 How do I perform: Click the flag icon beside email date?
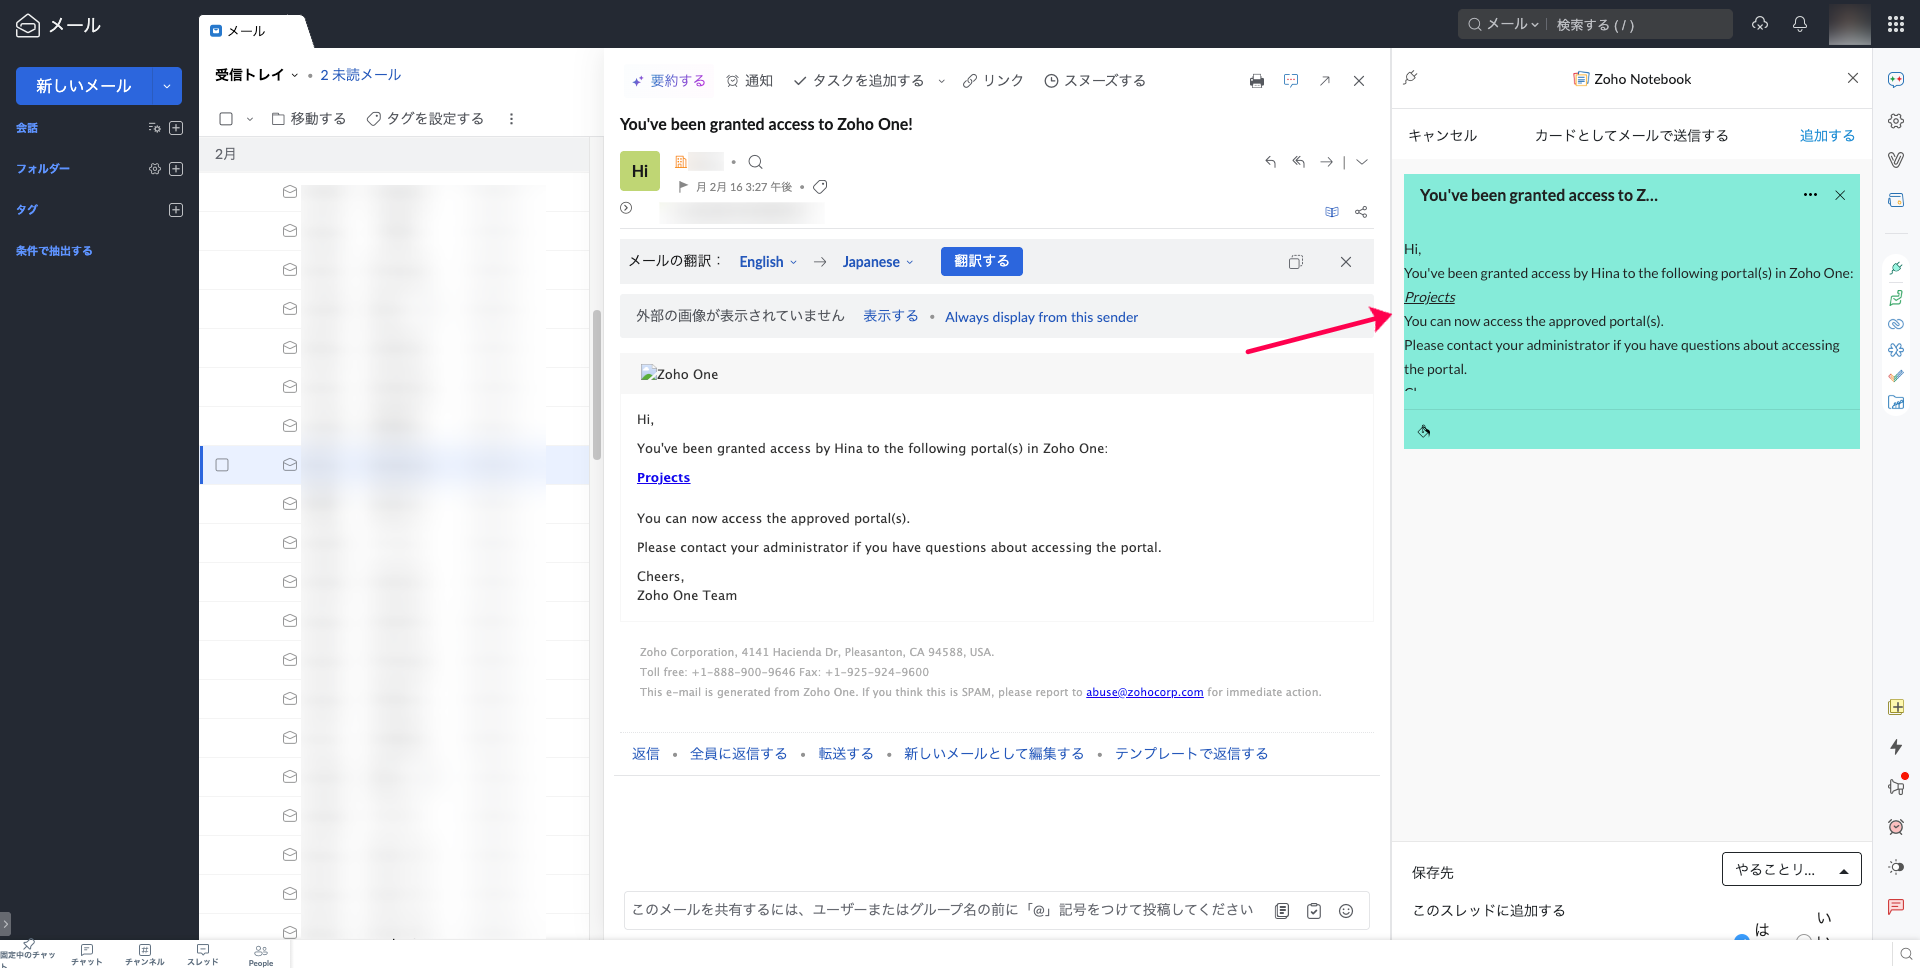pos(683,187)
